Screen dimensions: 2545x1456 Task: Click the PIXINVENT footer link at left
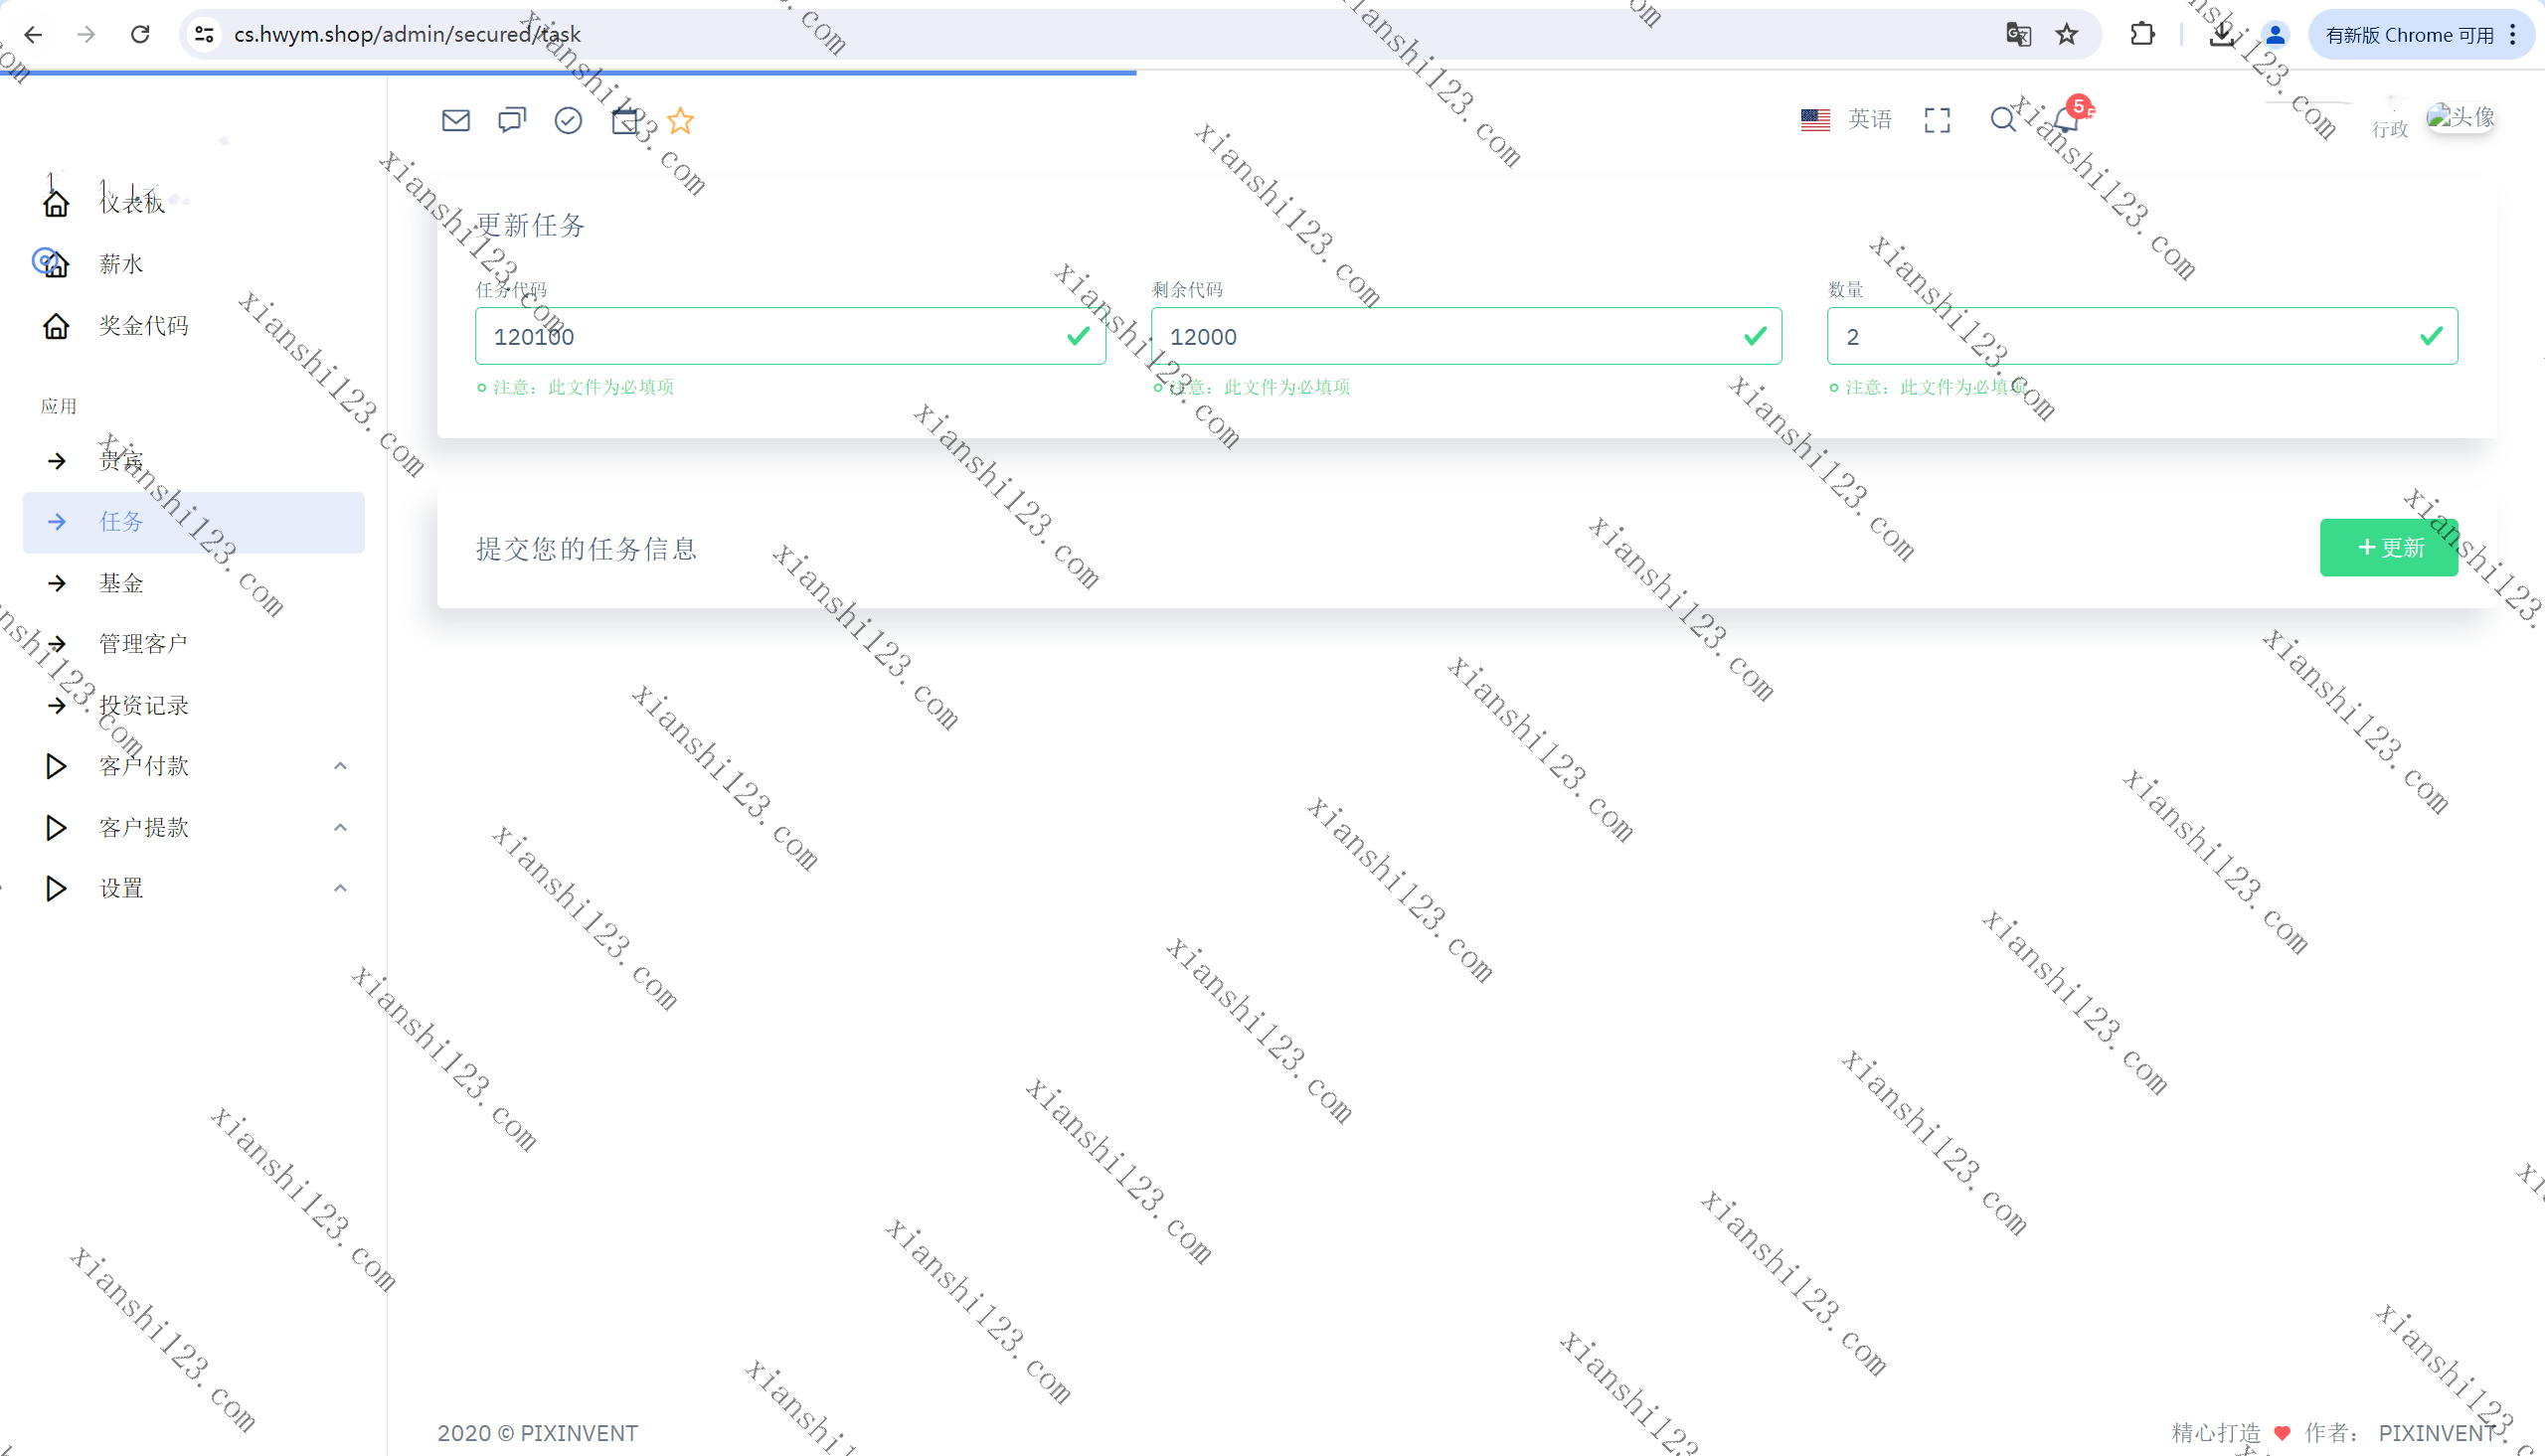point(579,1433)
